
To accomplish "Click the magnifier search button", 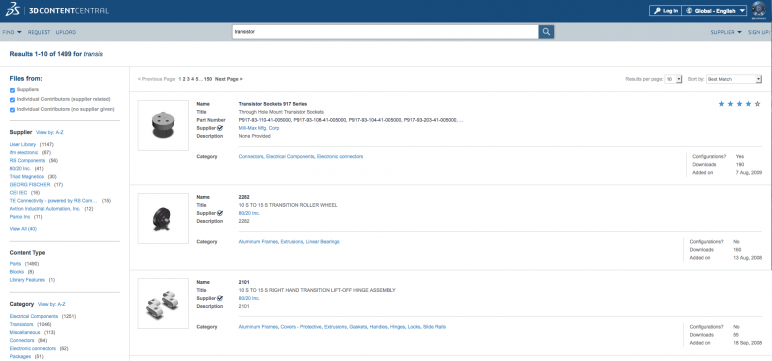I will (x=546, y=32).
